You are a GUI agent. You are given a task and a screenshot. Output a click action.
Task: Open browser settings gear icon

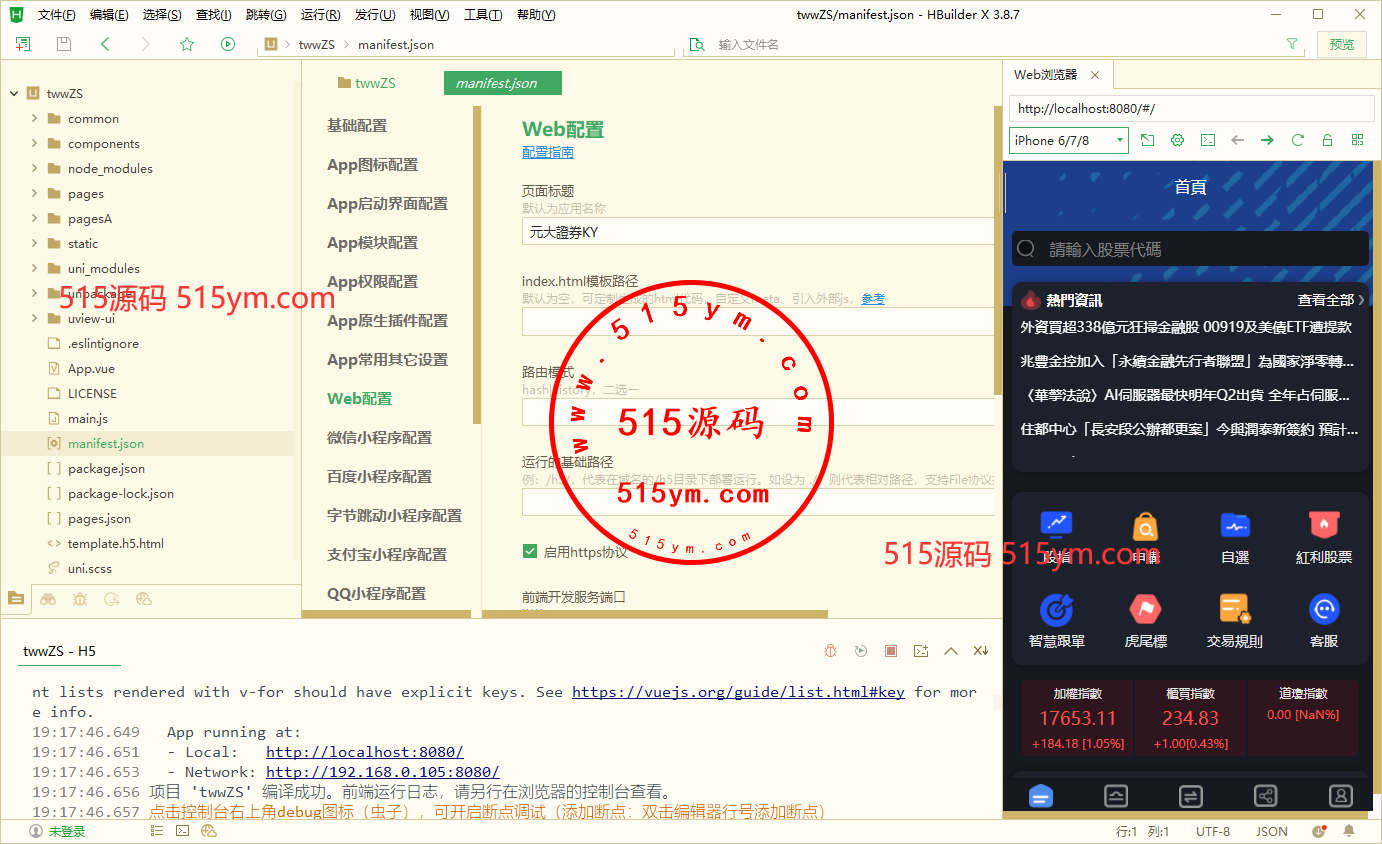[x=1177, y=140]
